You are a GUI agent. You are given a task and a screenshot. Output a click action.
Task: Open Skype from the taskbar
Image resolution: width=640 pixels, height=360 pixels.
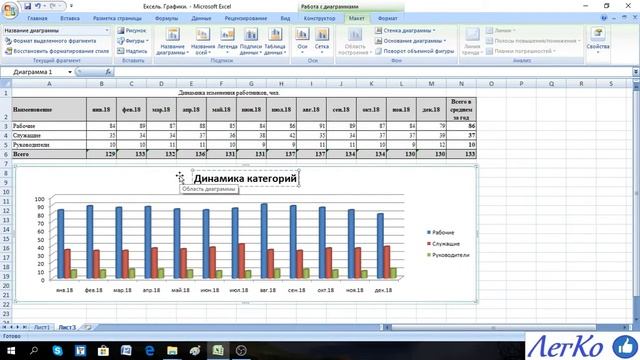57,351
